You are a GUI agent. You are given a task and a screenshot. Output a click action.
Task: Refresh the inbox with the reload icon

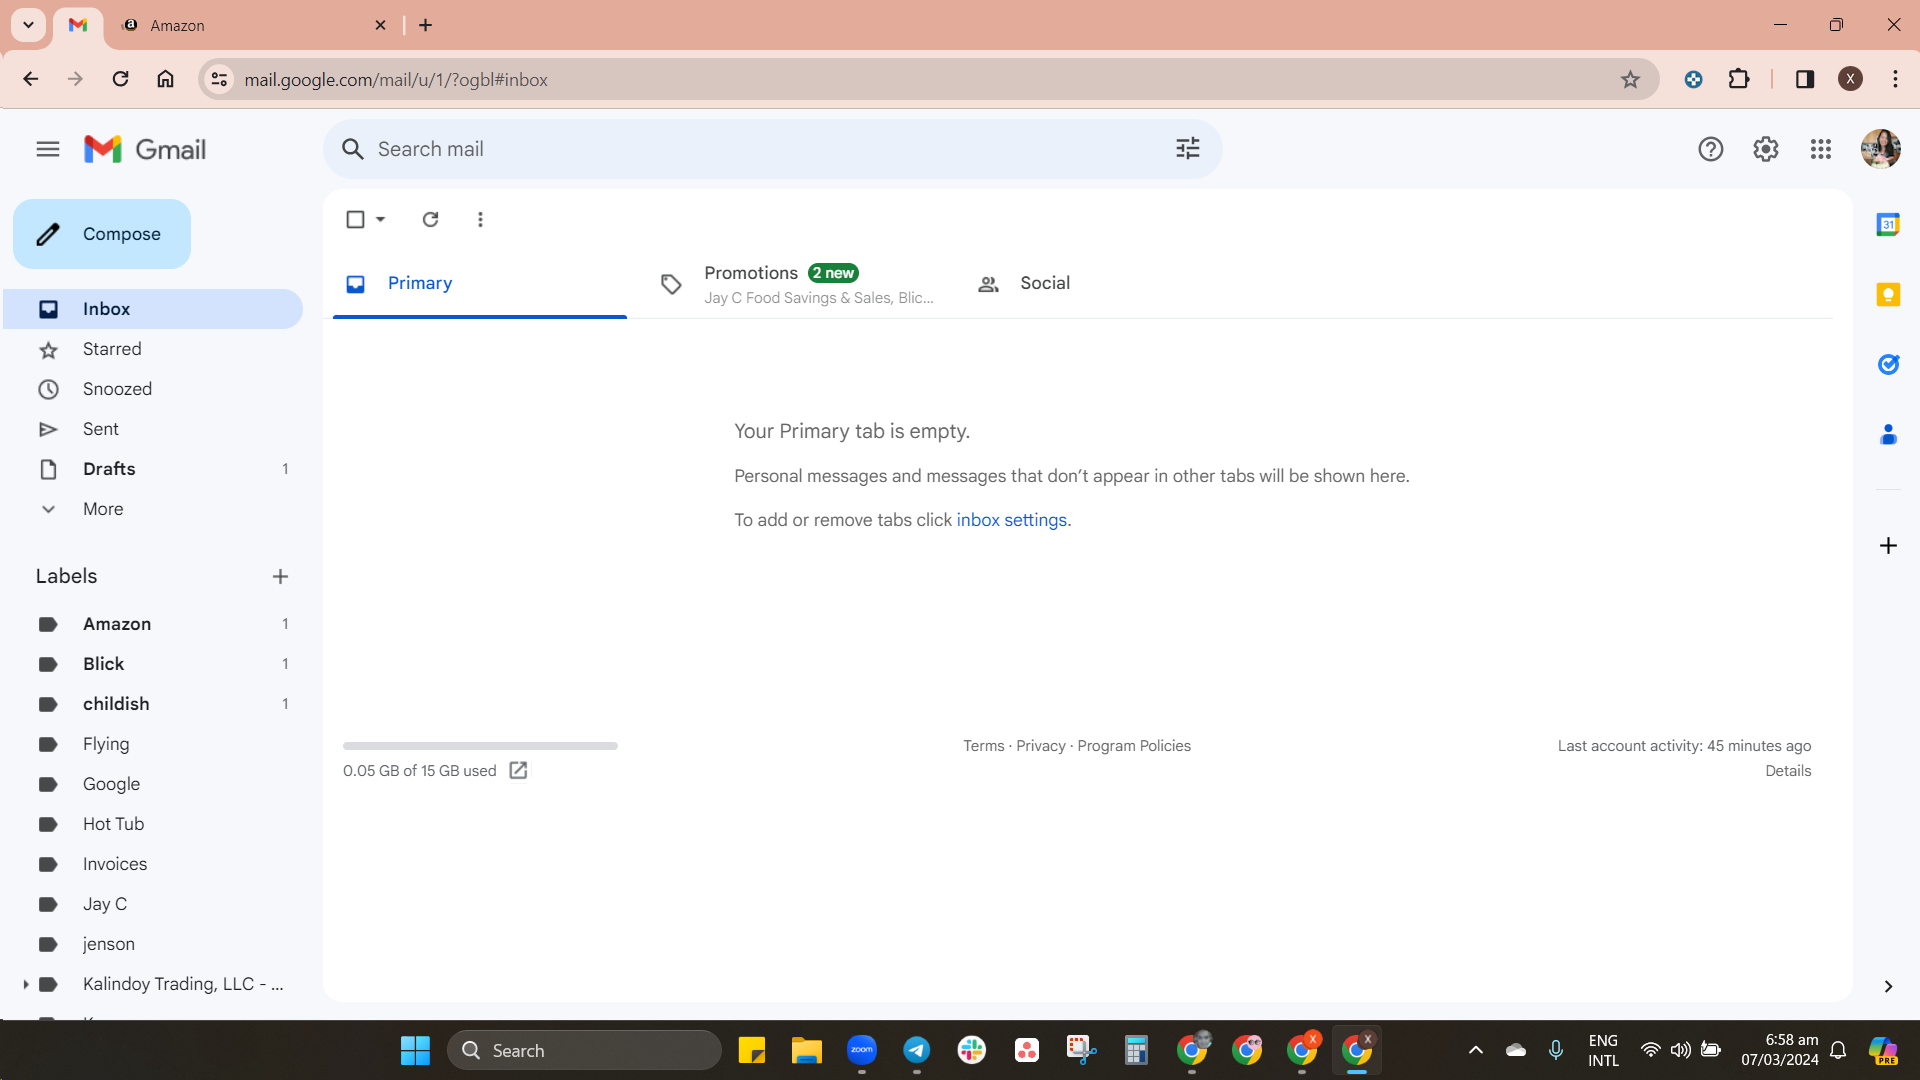[x=430, y=219]
